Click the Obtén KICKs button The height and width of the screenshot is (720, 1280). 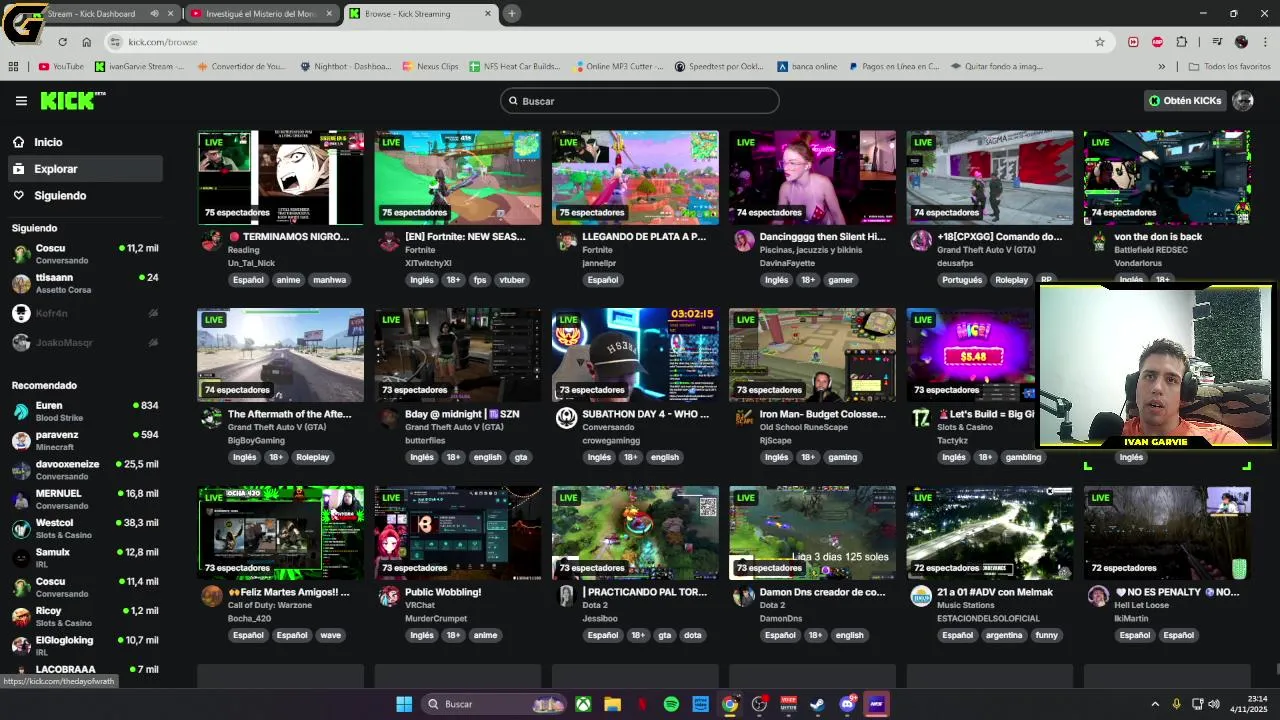(1185, 101)
